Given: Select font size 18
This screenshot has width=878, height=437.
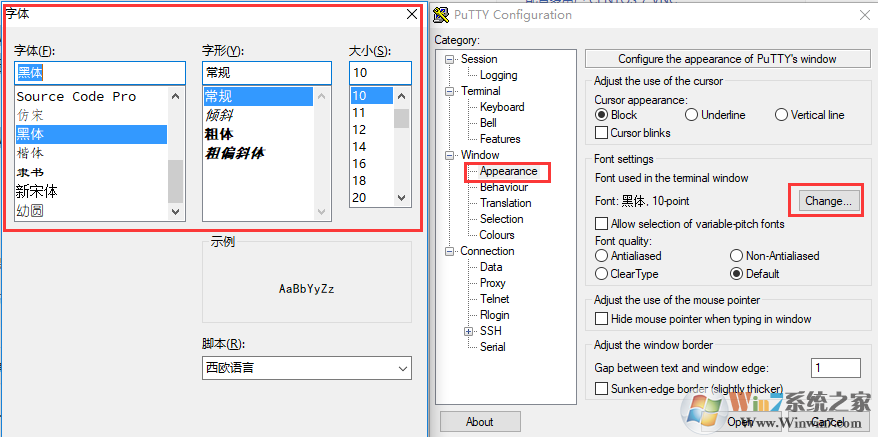Looking at the screenshot, I should 372,180.
